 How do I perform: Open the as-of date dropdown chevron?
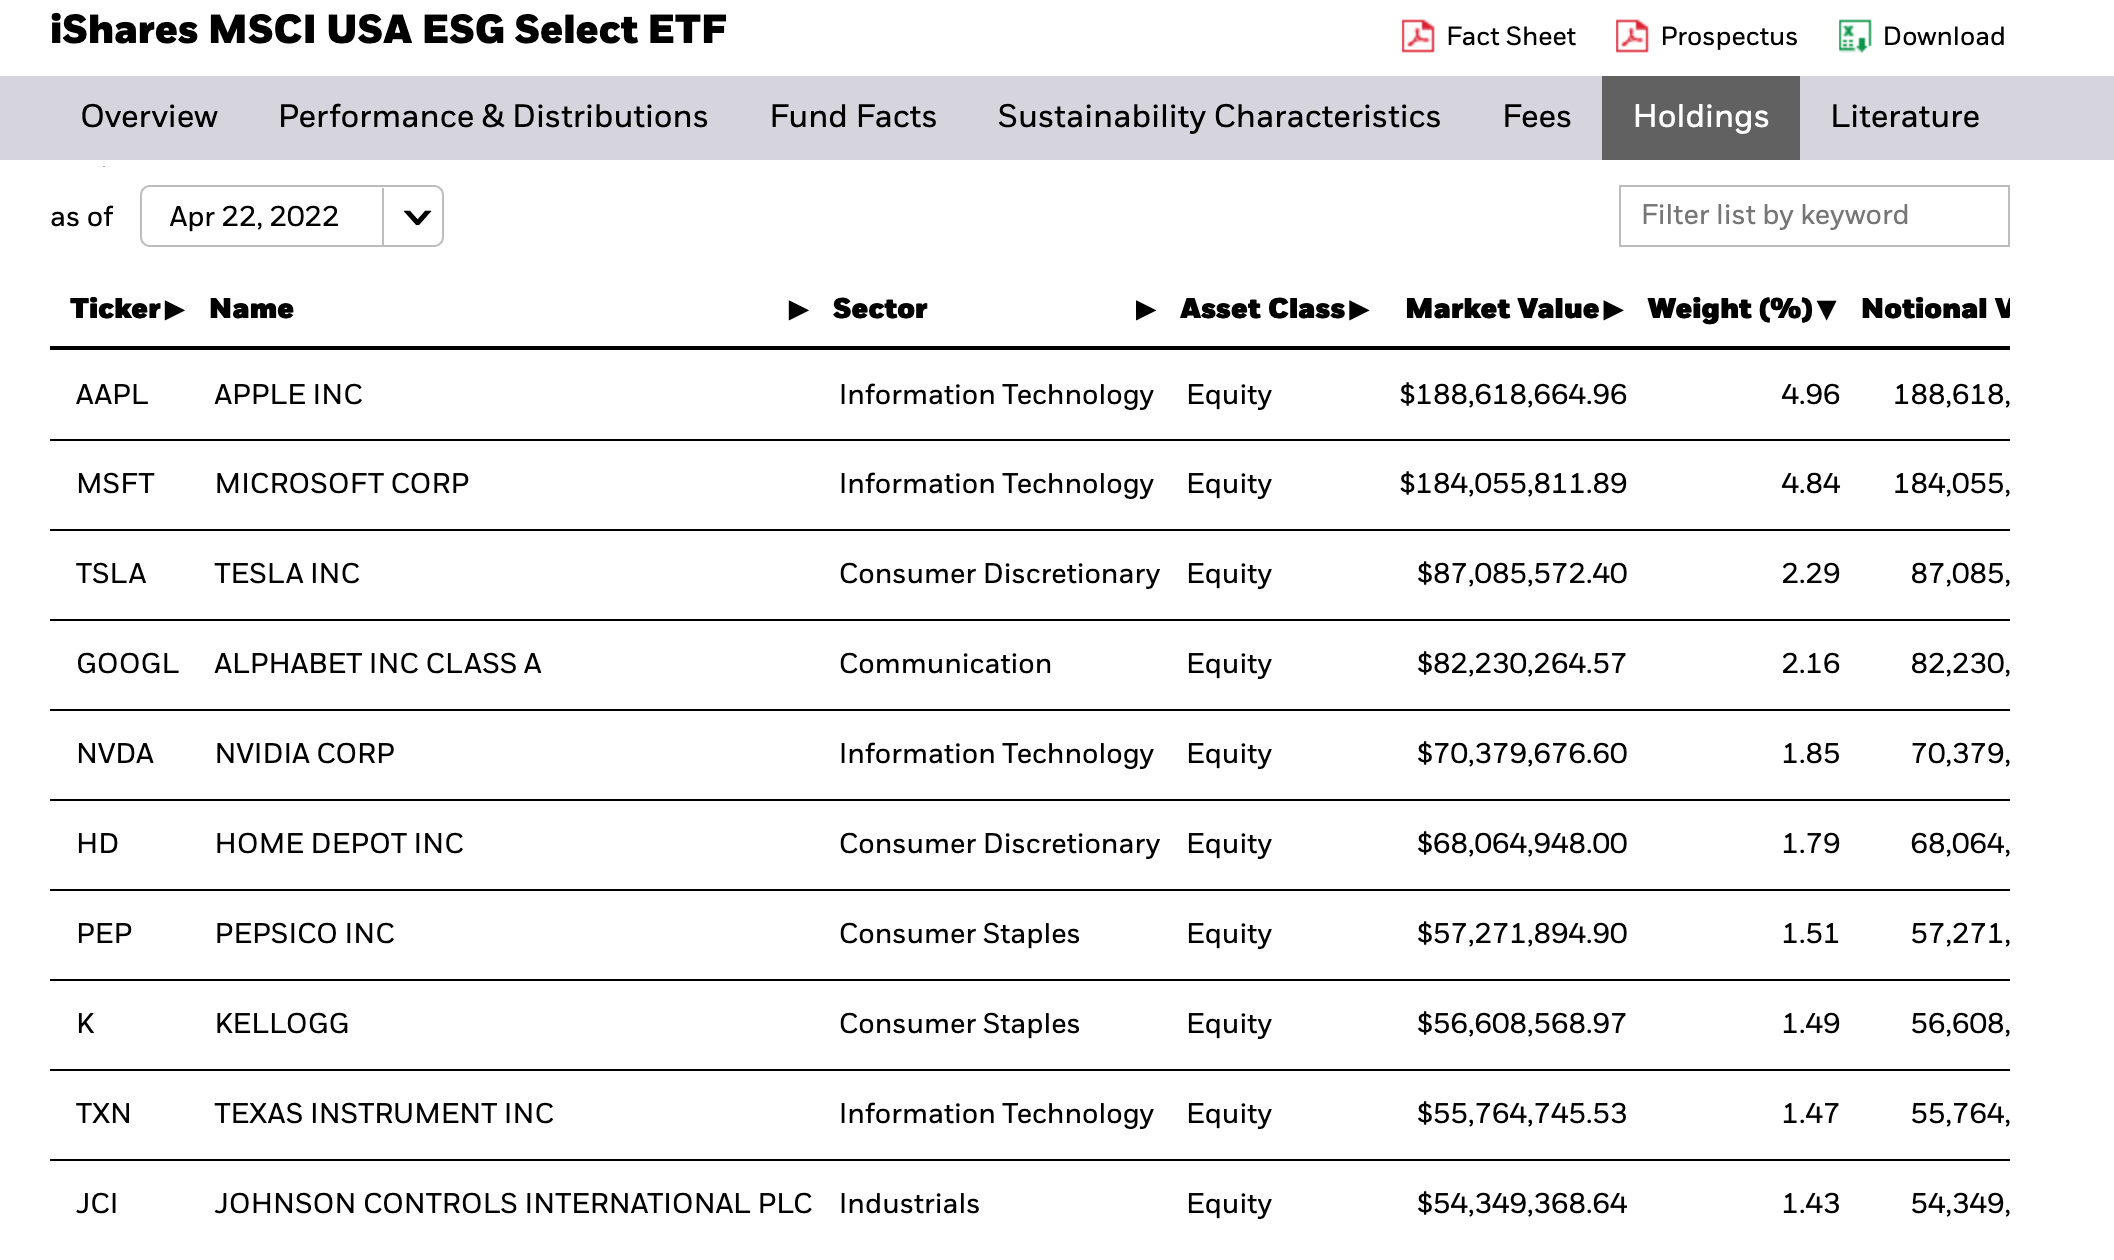coord(416,216)
